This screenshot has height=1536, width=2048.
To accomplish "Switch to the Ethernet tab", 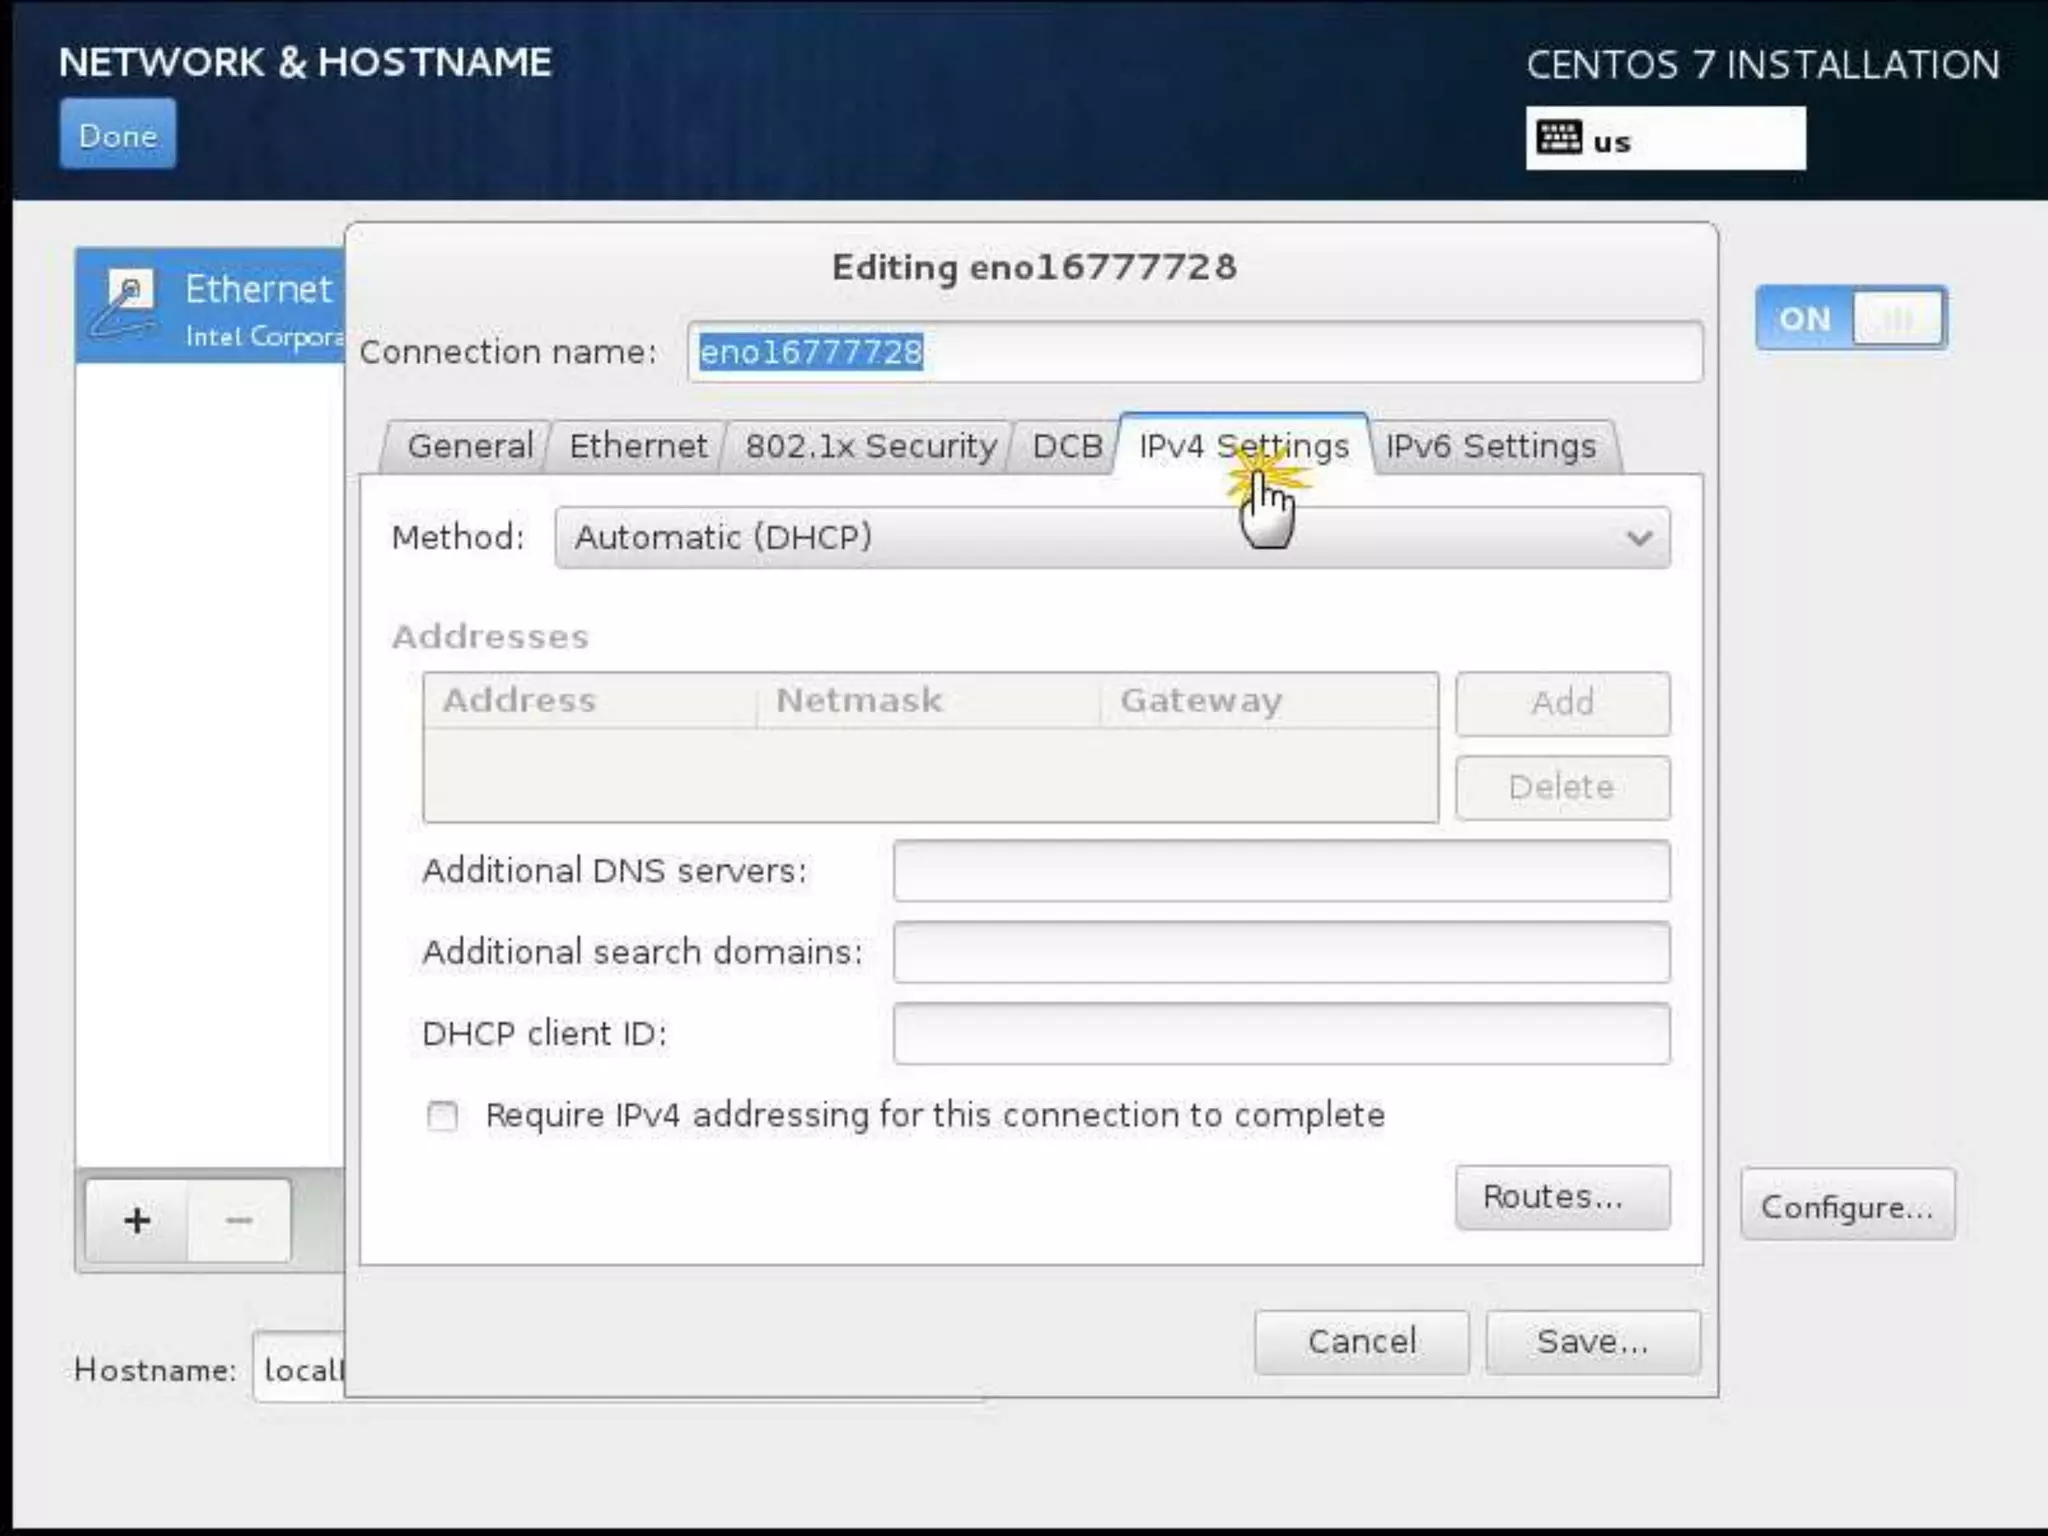I will [x=637, y=446].
